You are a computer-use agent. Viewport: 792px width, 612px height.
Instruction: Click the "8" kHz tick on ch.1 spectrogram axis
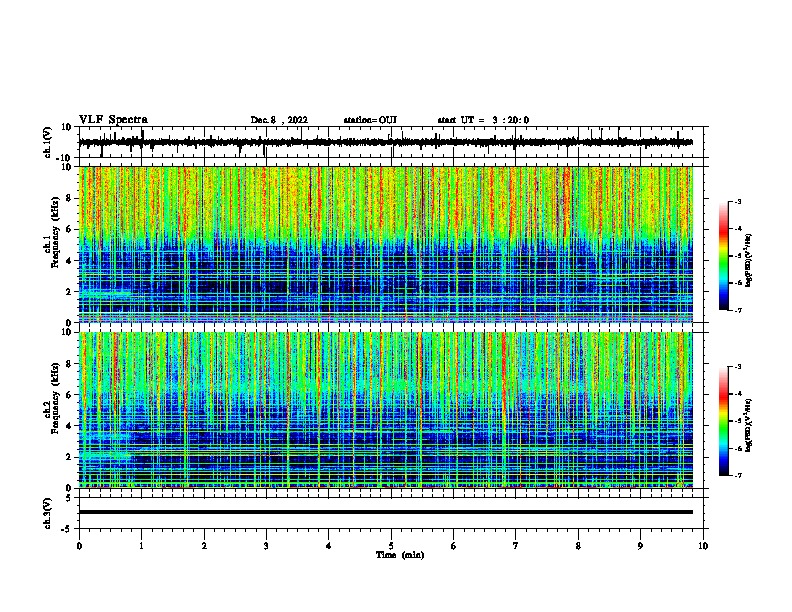(x=71, y=198)
